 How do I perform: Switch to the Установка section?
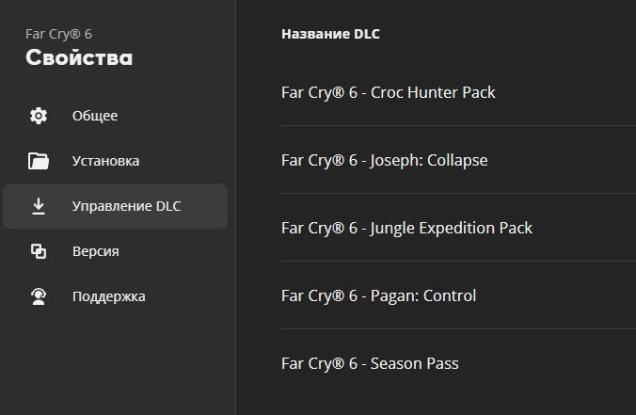105,161
